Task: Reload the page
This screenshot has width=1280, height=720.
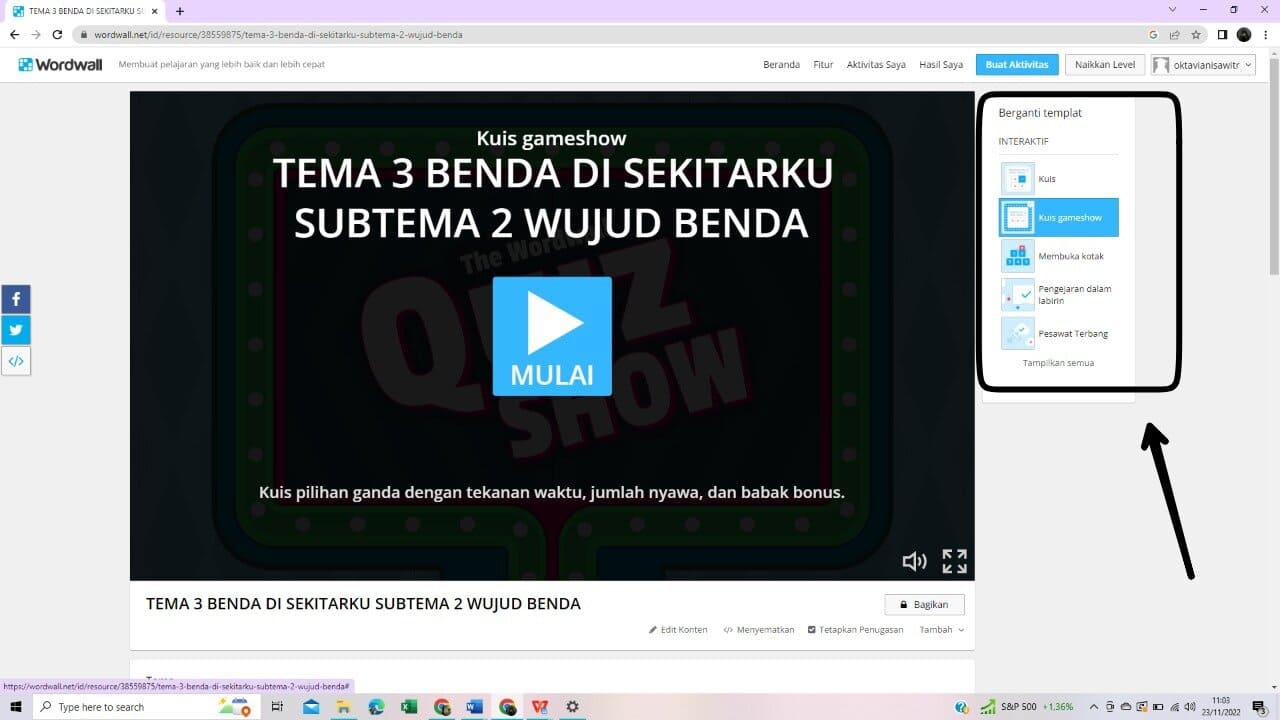Action: (x=58, y=34)
